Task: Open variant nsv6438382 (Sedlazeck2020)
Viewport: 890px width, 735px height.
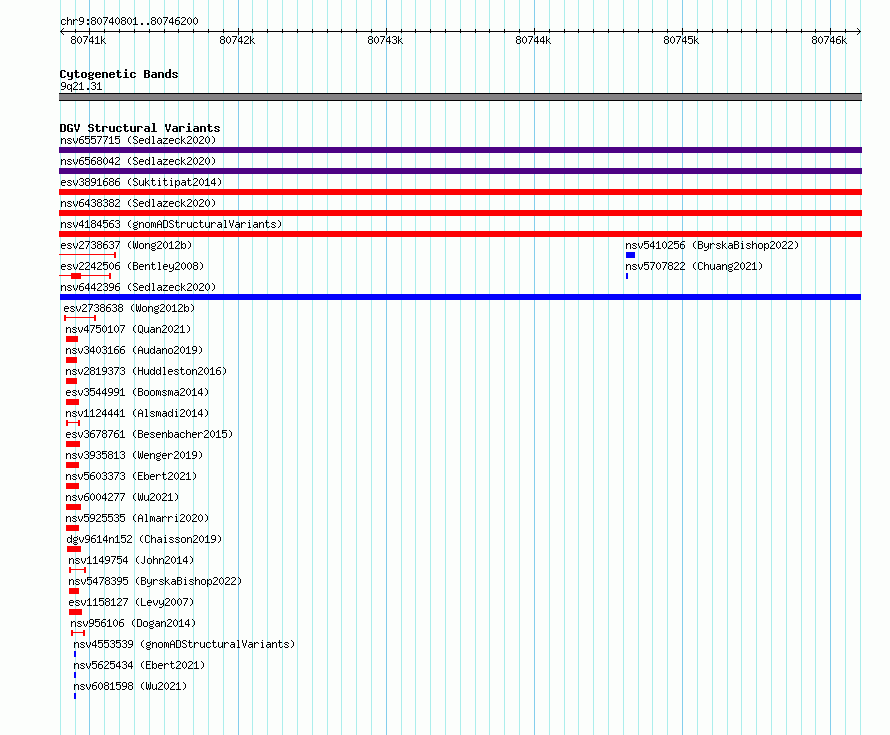Action: 138,203
